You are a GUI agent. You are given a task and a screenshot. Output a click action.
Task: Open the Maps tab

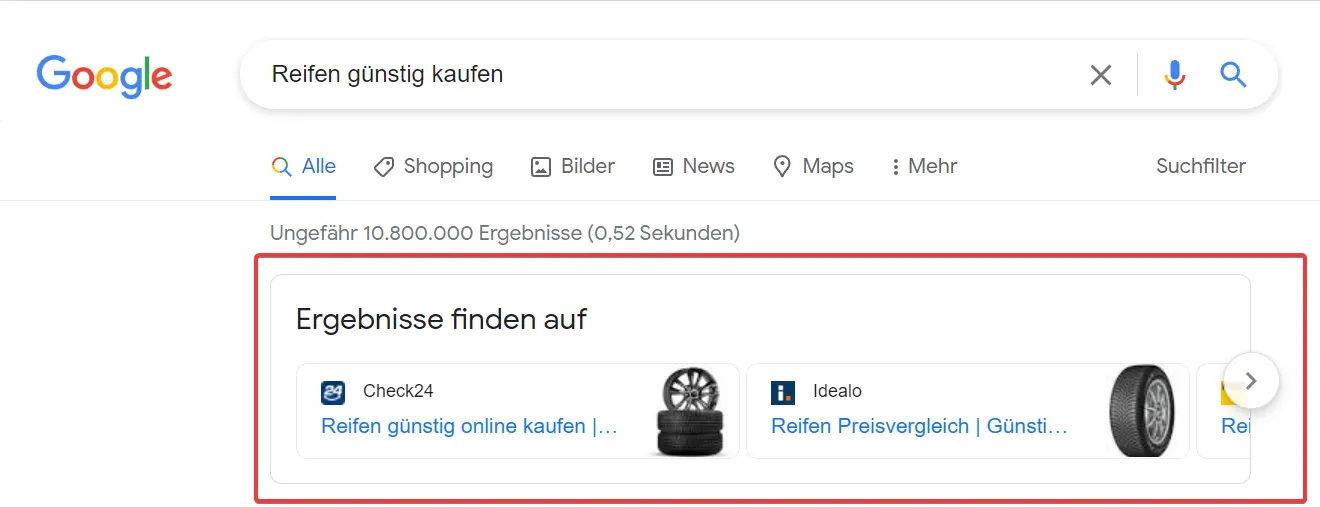[x=813, y=167]
